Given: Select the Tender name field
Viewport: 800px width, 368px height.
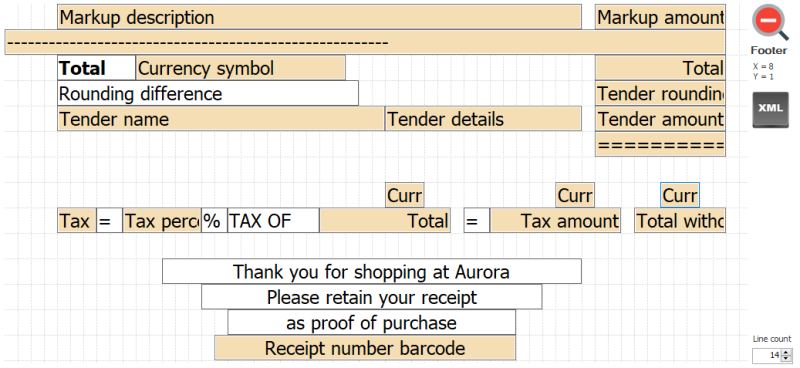Looking at the screenshot, I should pos(221,119).
